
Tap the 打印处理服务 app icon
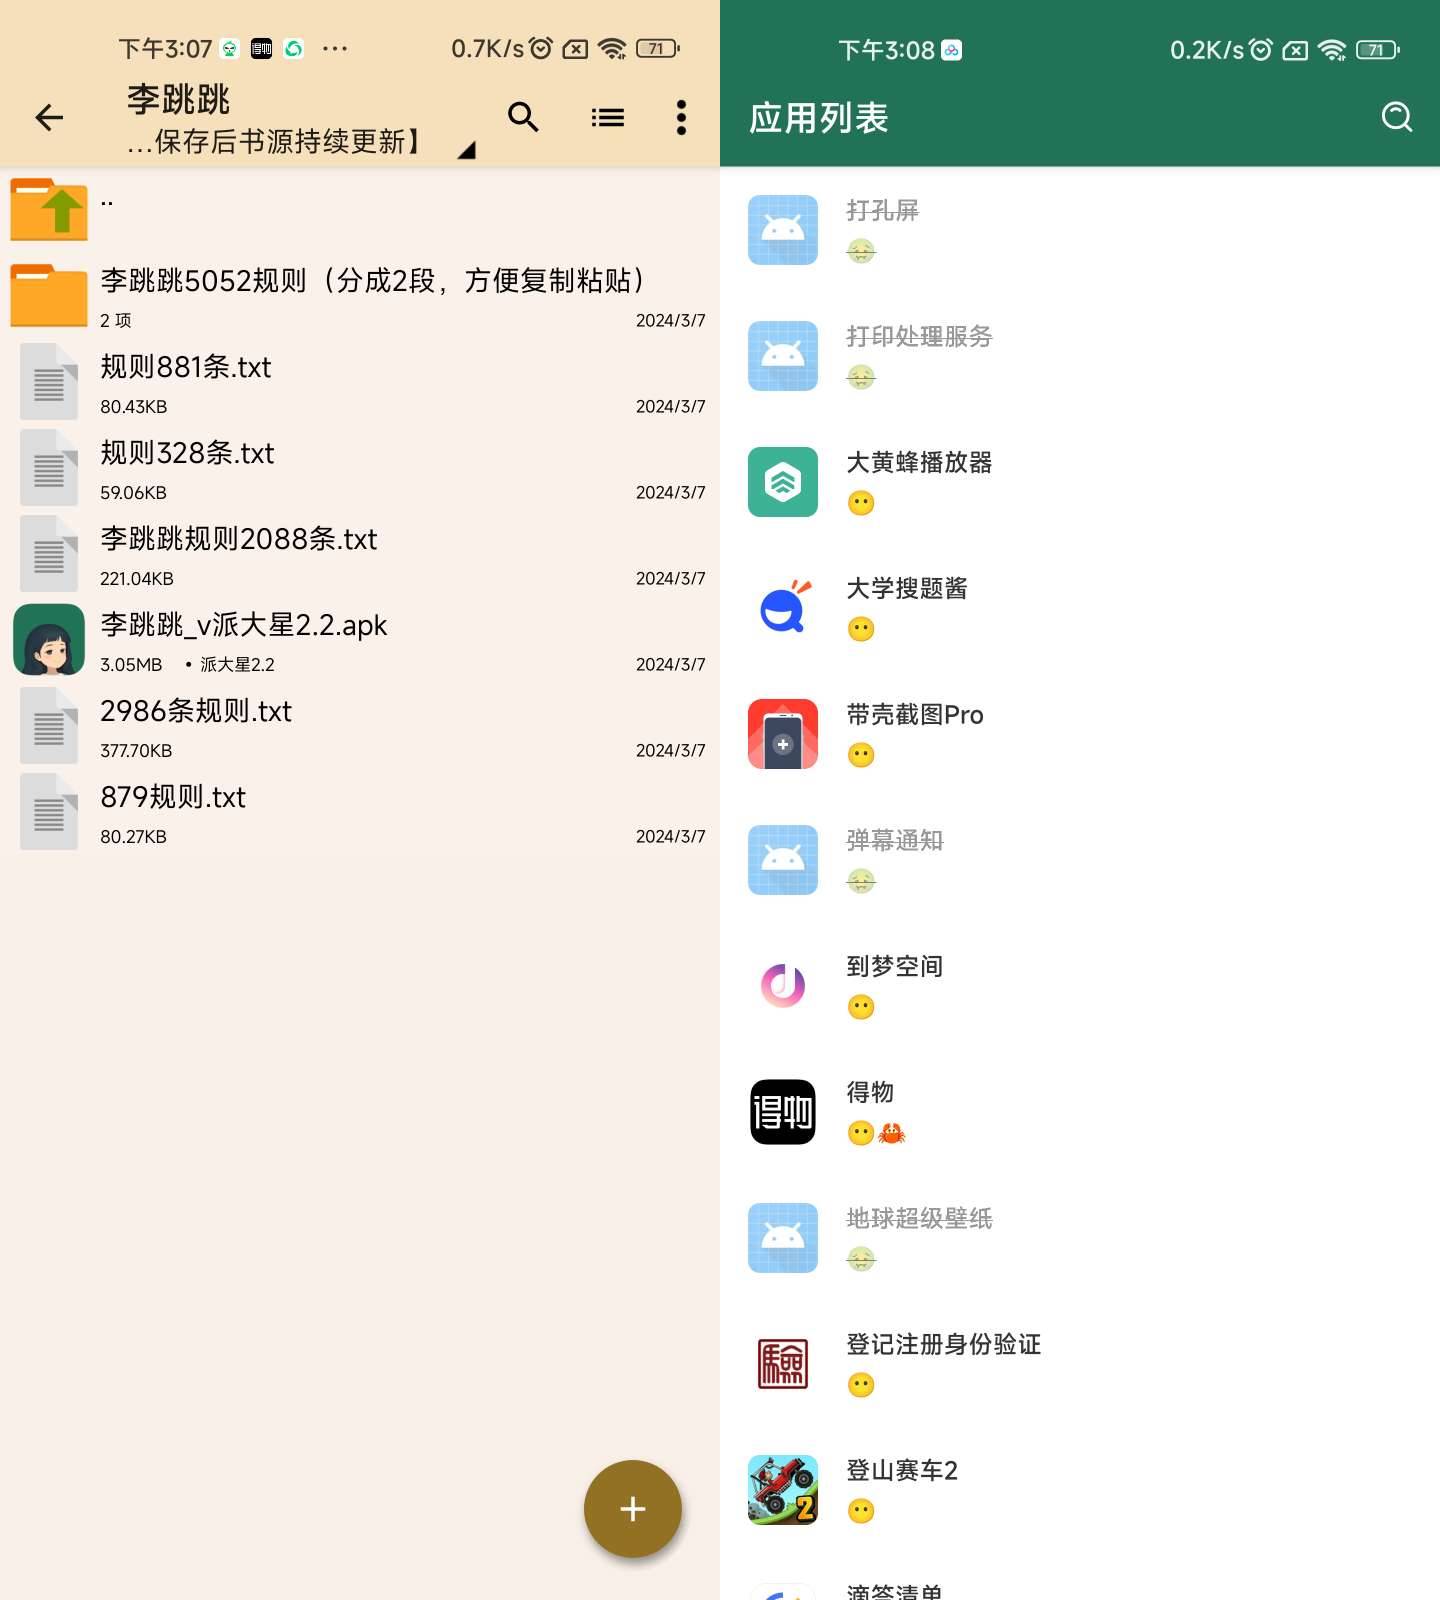(x=783, y=356)
